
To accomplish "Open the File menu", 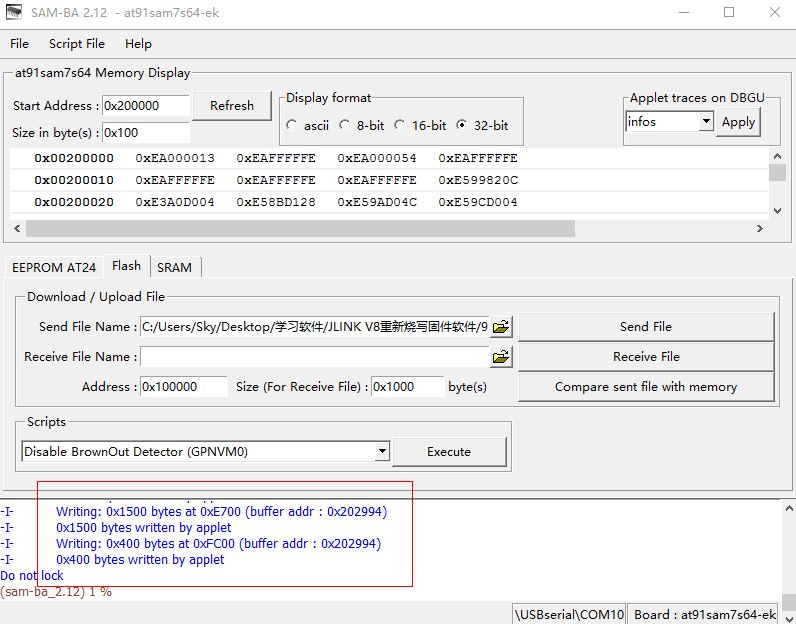I will point(19,44).
